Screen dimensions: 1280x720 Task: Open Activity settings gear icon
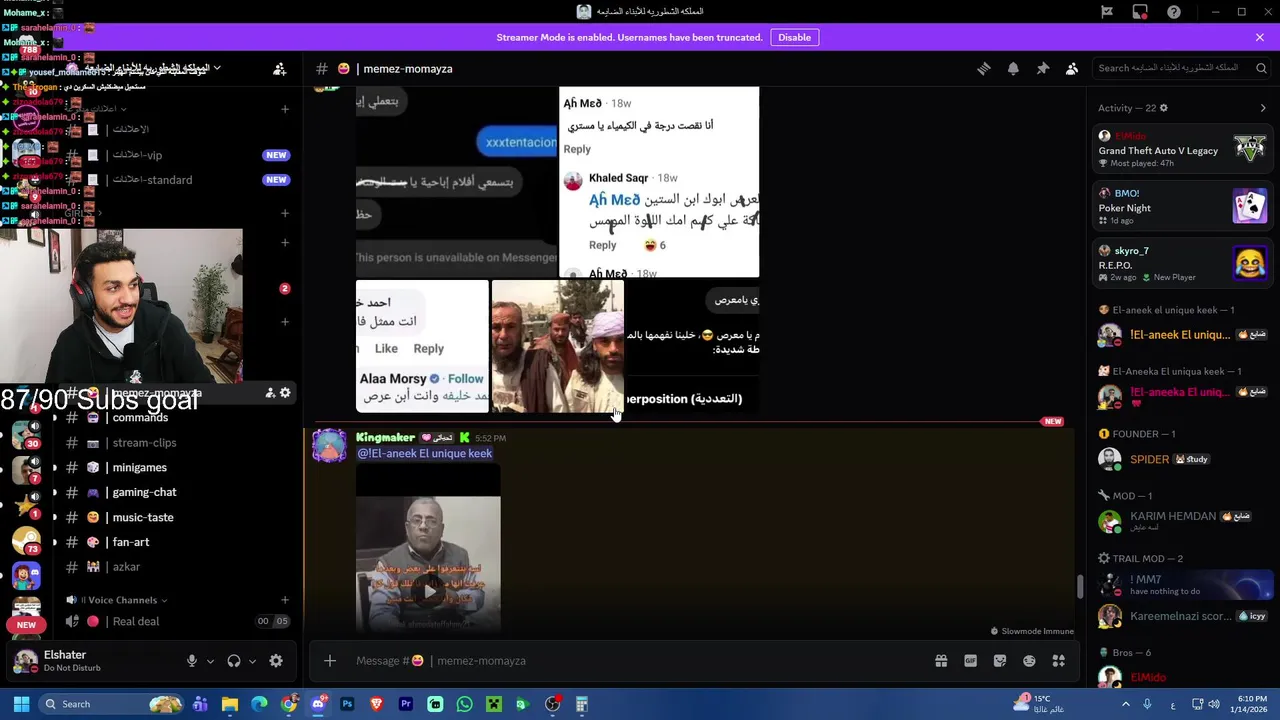(1163, 108)
